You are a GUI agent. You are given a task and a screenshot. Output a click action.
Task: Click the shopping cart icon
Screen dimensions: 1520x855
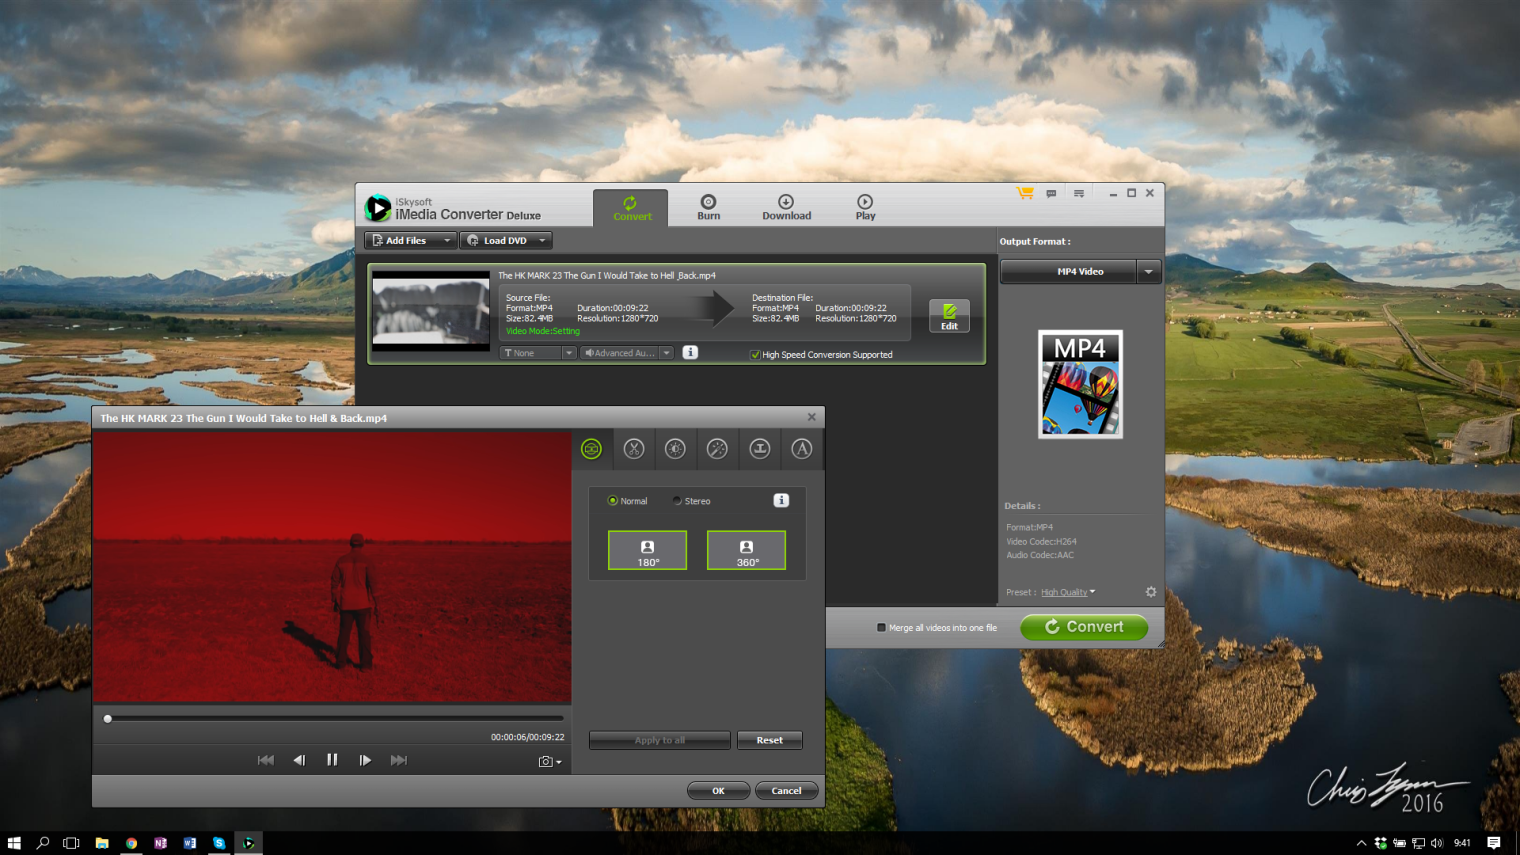pyautogui.click(x=1025, y=193)
